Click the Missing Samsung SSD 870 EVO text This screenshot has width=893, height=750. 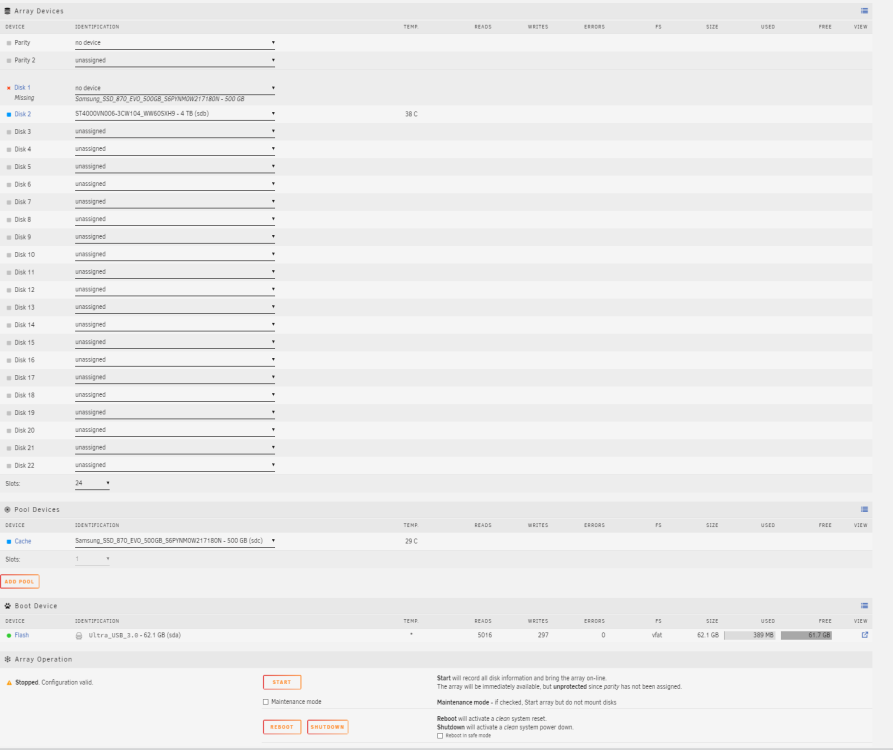pyautogui.click(x=159, y=99)
